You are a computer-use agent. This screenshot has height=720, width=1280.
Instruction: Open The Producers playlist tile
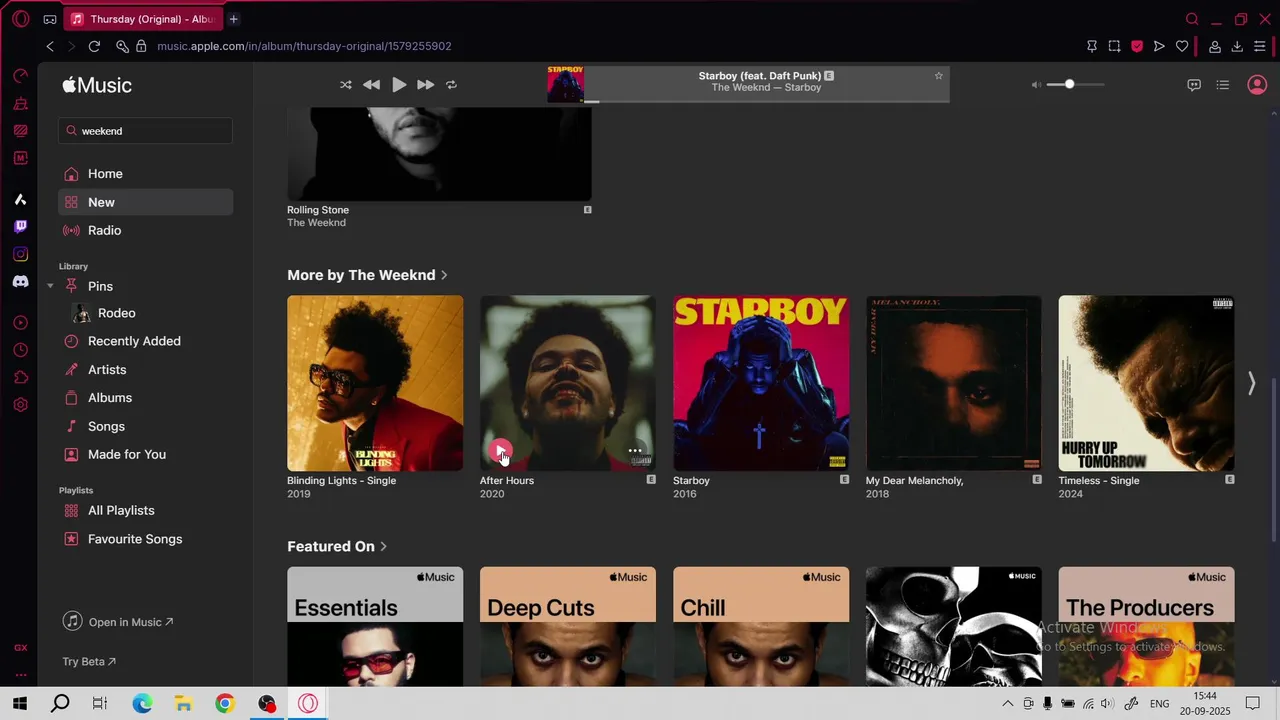(x=1146, y=626)
